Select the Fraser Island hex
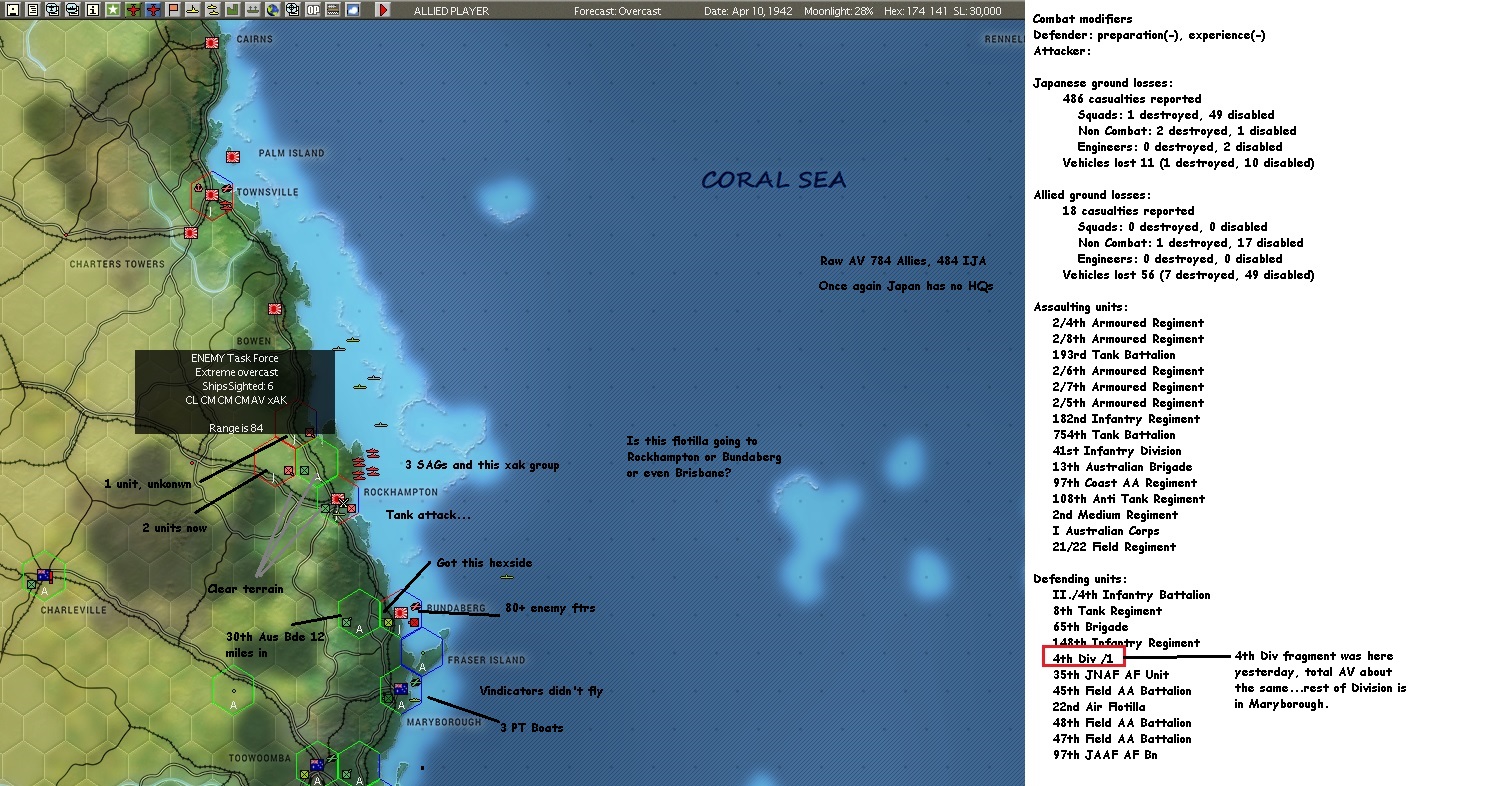The image size is (1492, 786). (422, 650)
